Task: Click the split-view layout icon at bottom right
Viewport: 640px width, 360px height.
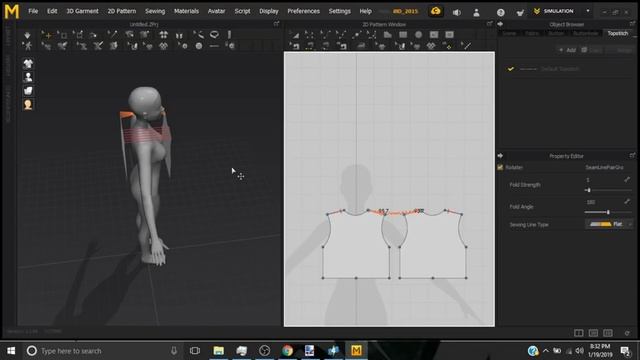Action: 578,333
